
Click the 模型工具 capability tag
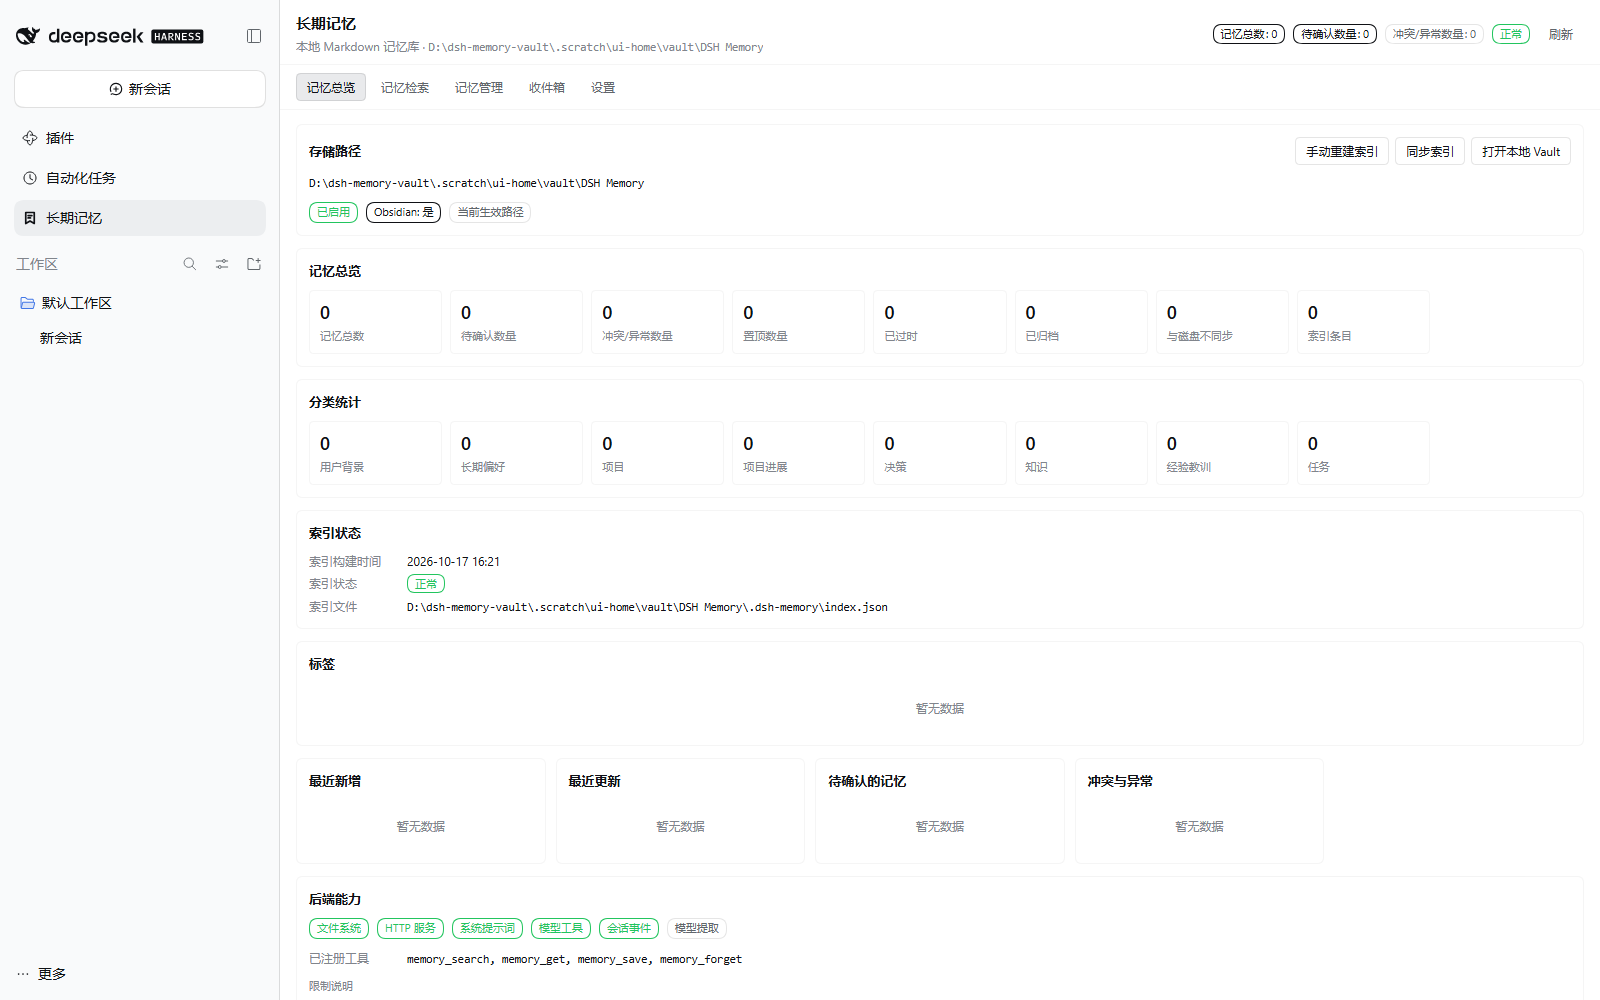(561, 928)
